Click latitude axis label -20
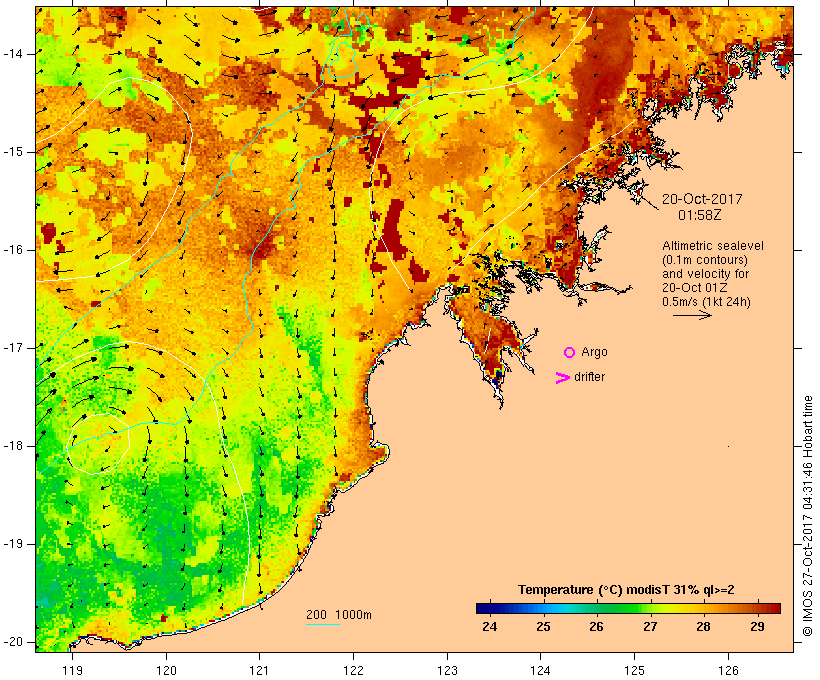Viewport: 820px width, 680px height. (13, 642)
